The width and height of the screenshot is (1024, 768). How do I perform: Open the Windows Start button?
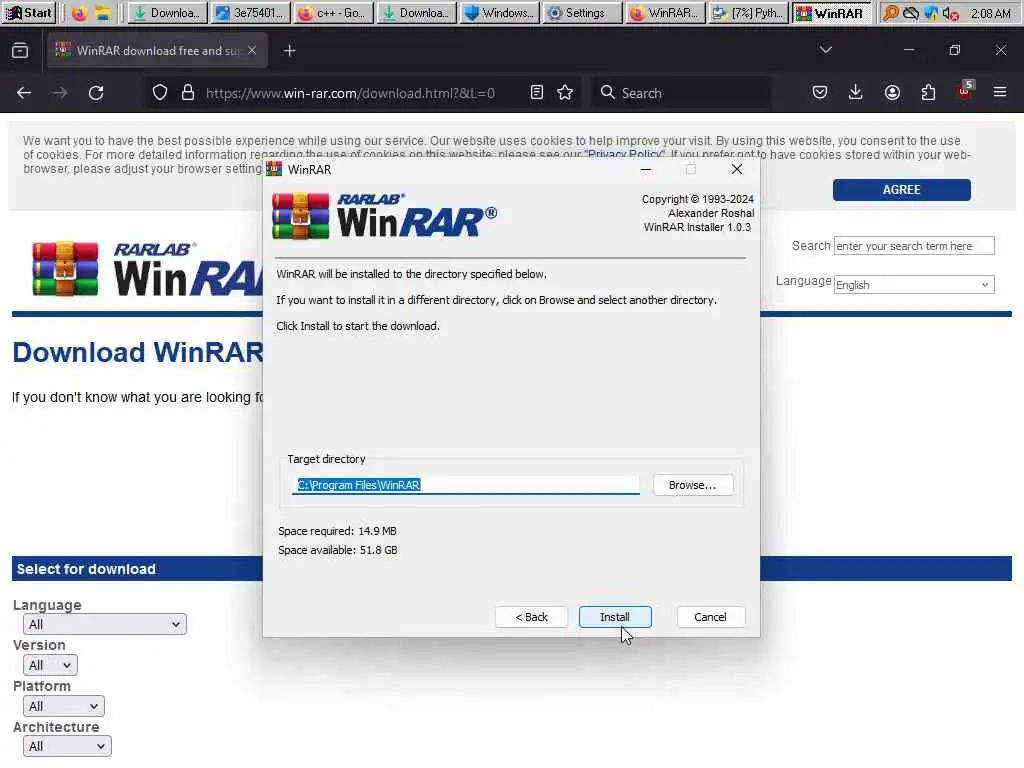point(29,12)
